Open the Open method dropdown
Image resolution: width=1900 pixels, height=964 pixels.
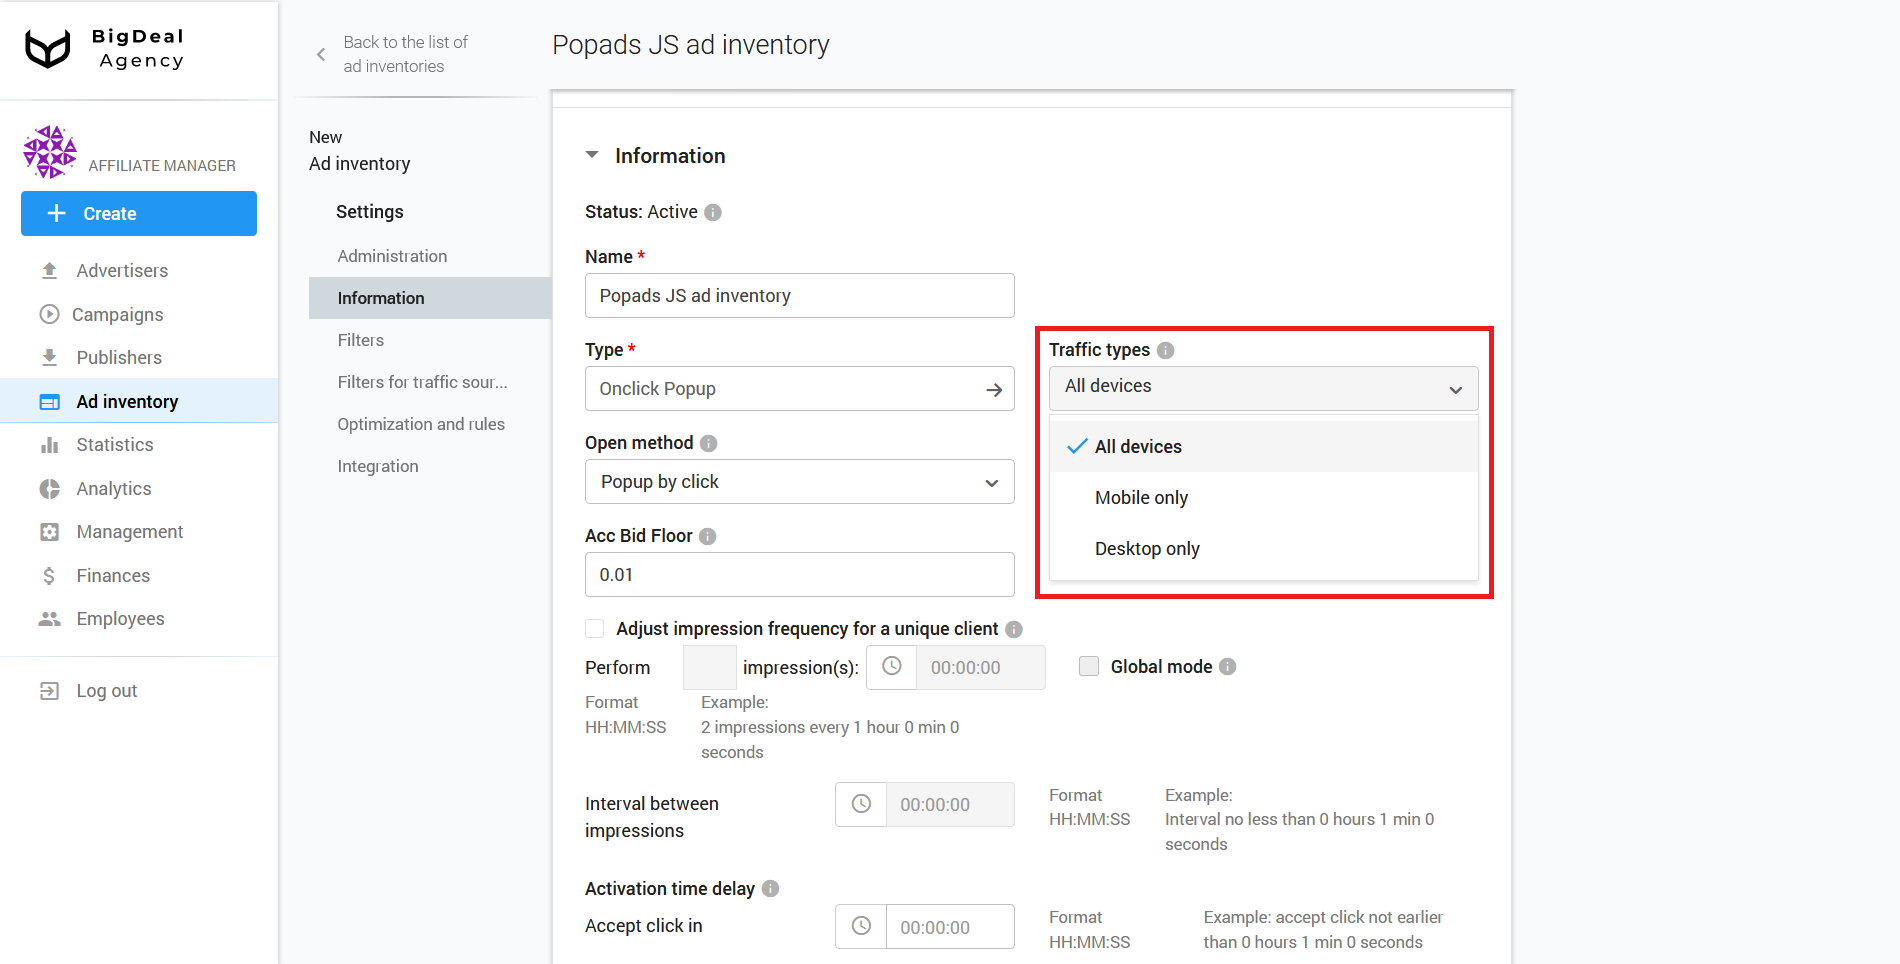(x=798, y=481)
